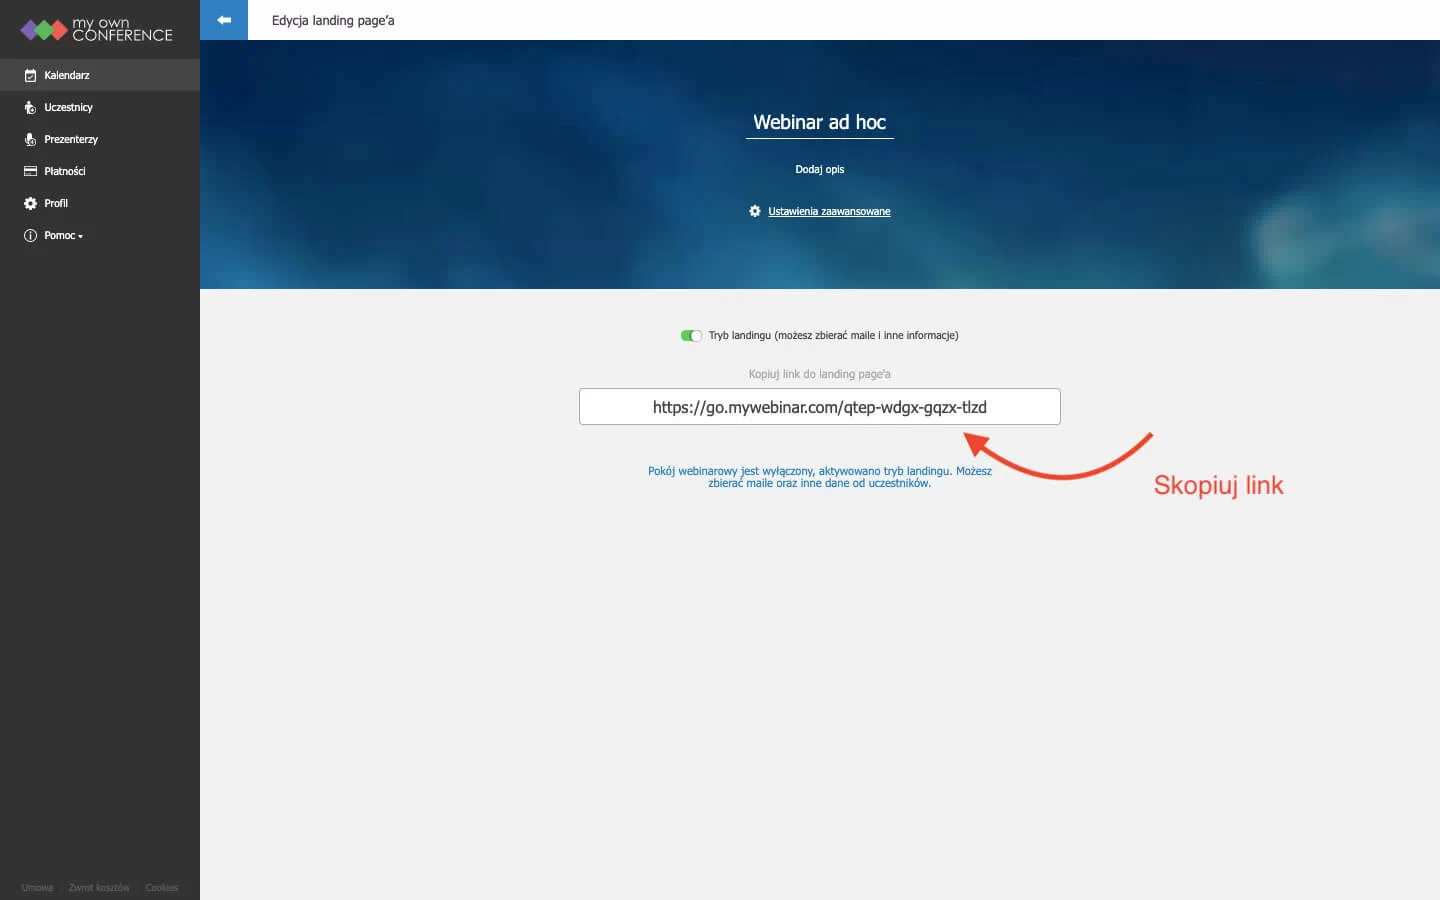Open the Cookies footer link
1440x900 pixels.
pos(162,888)
